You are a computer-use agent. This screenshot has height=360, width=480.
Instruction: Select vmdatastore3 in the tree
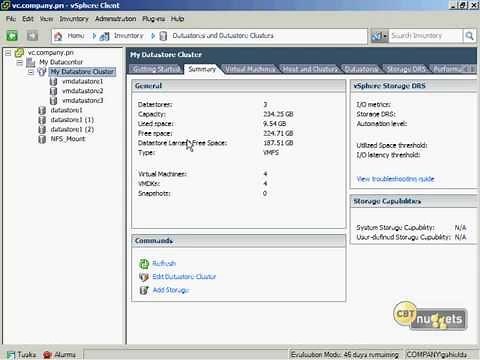[82, 101]
